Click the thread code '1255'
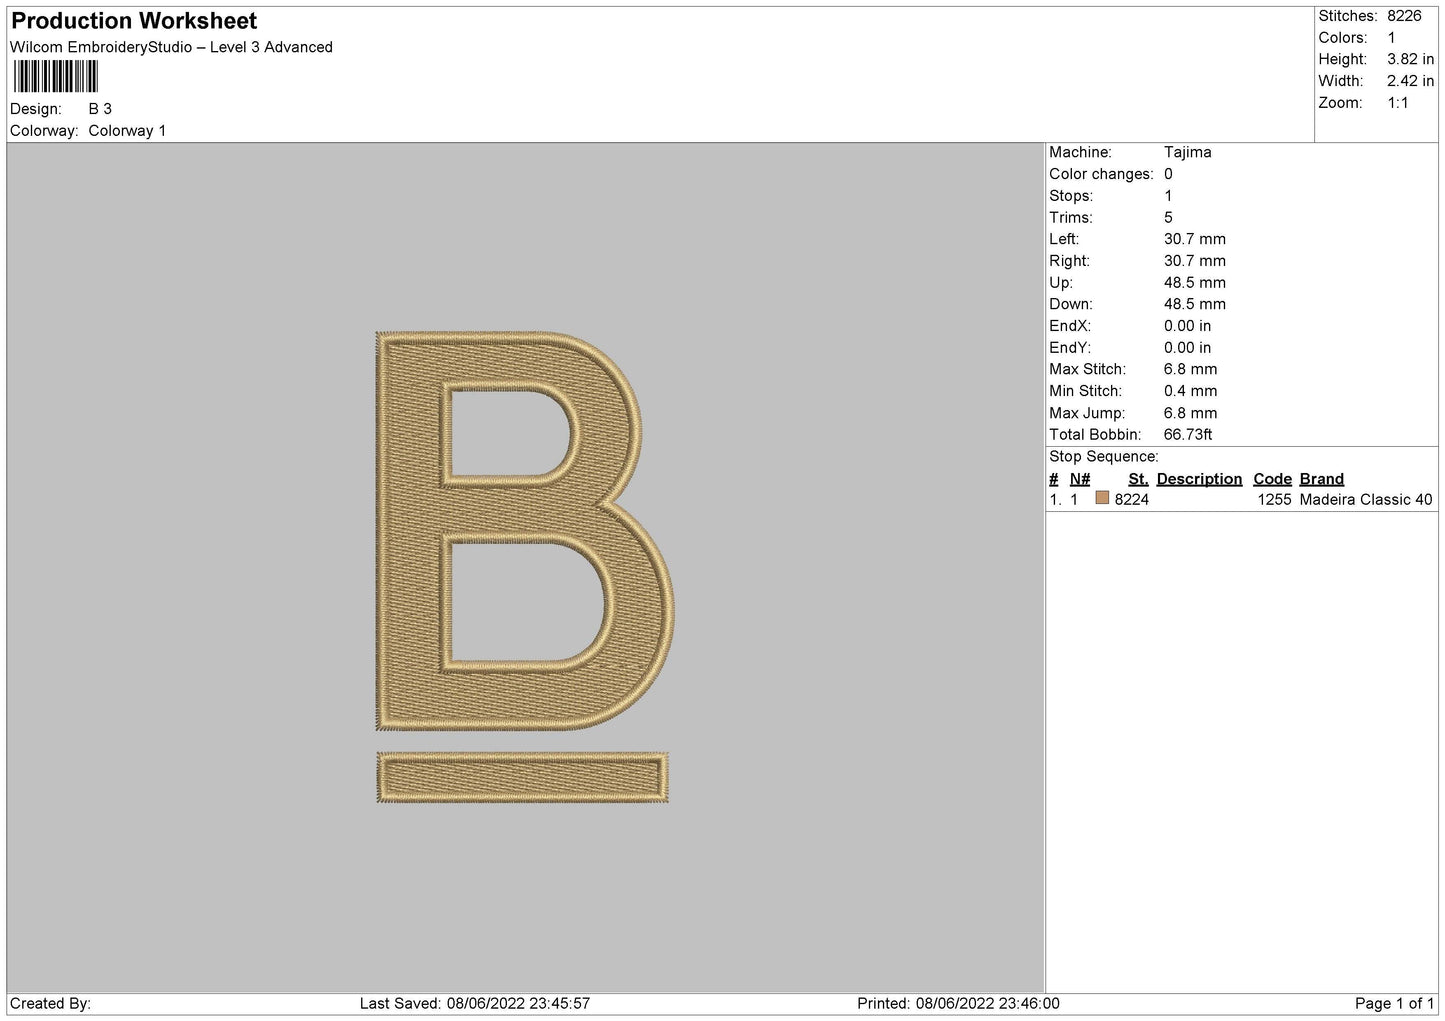 point(1274,500)
